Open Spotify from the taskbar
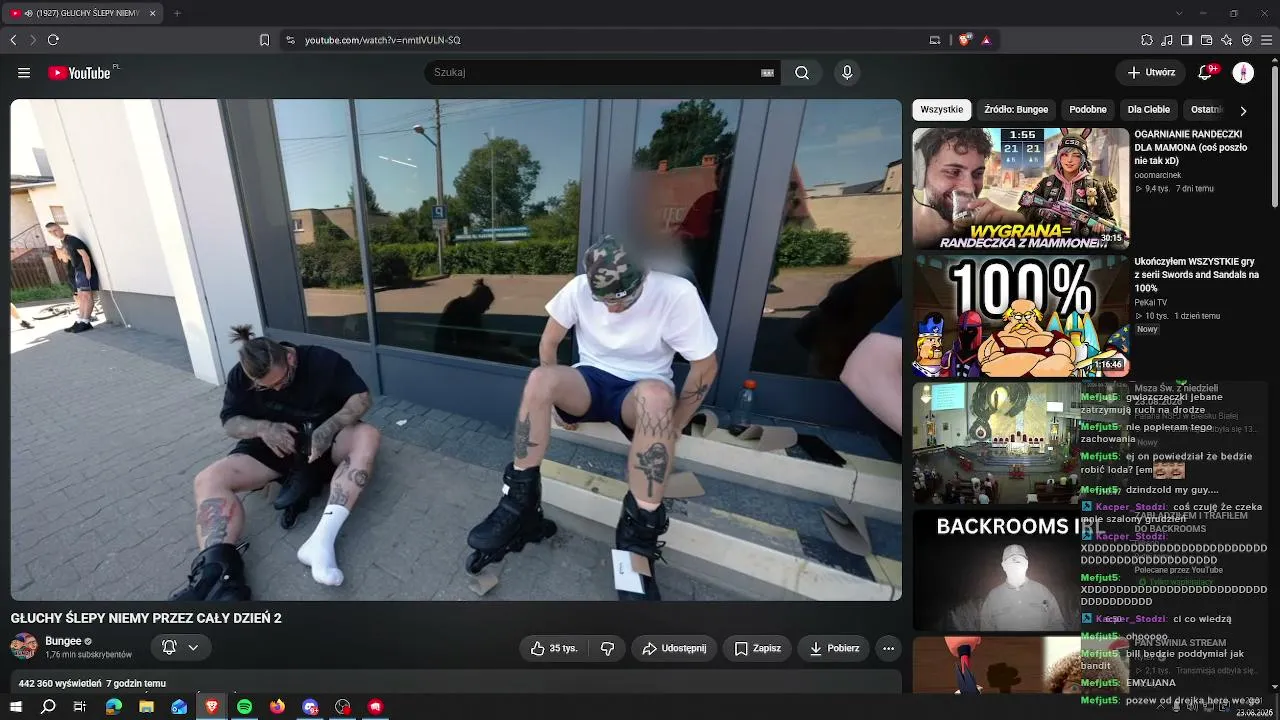This screenshot has width=1280, height=720. 245,706
